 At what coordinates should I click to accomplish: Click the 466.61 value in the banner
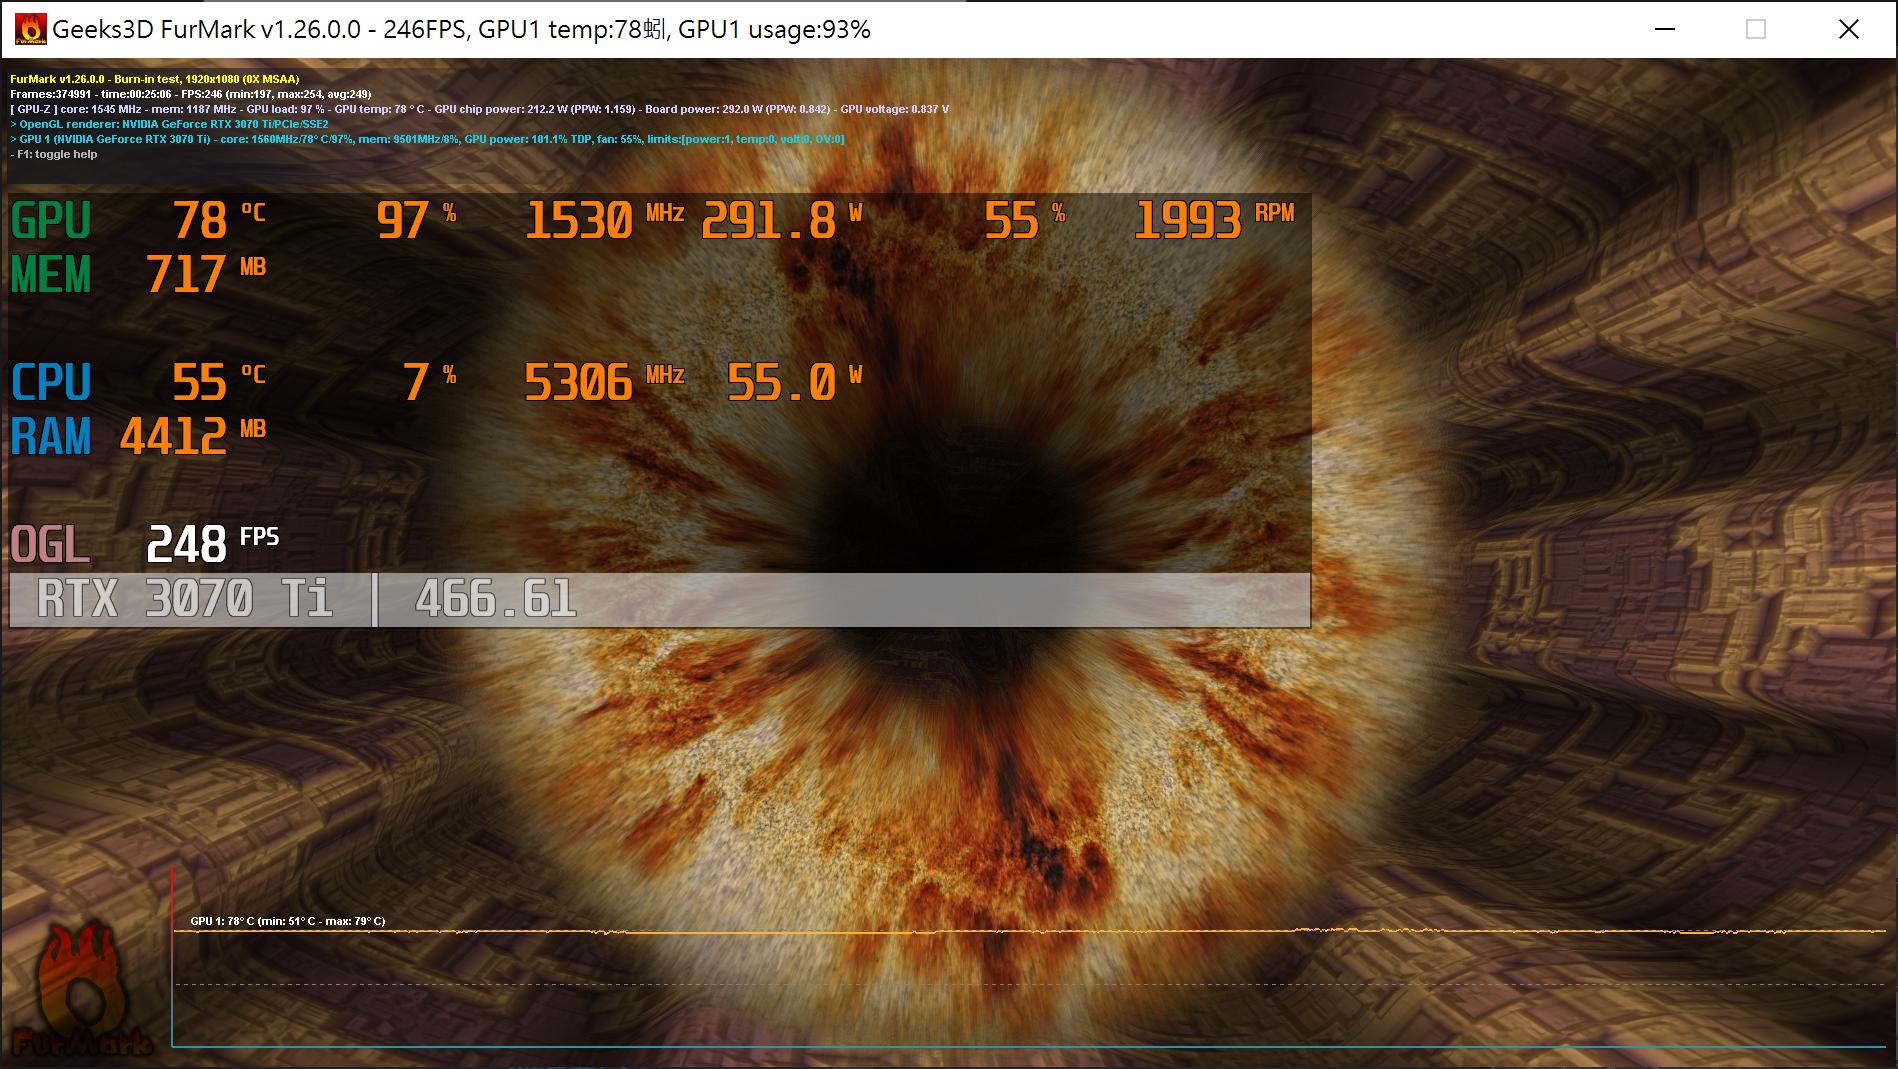pyautogui.click(x=496, y=599)
